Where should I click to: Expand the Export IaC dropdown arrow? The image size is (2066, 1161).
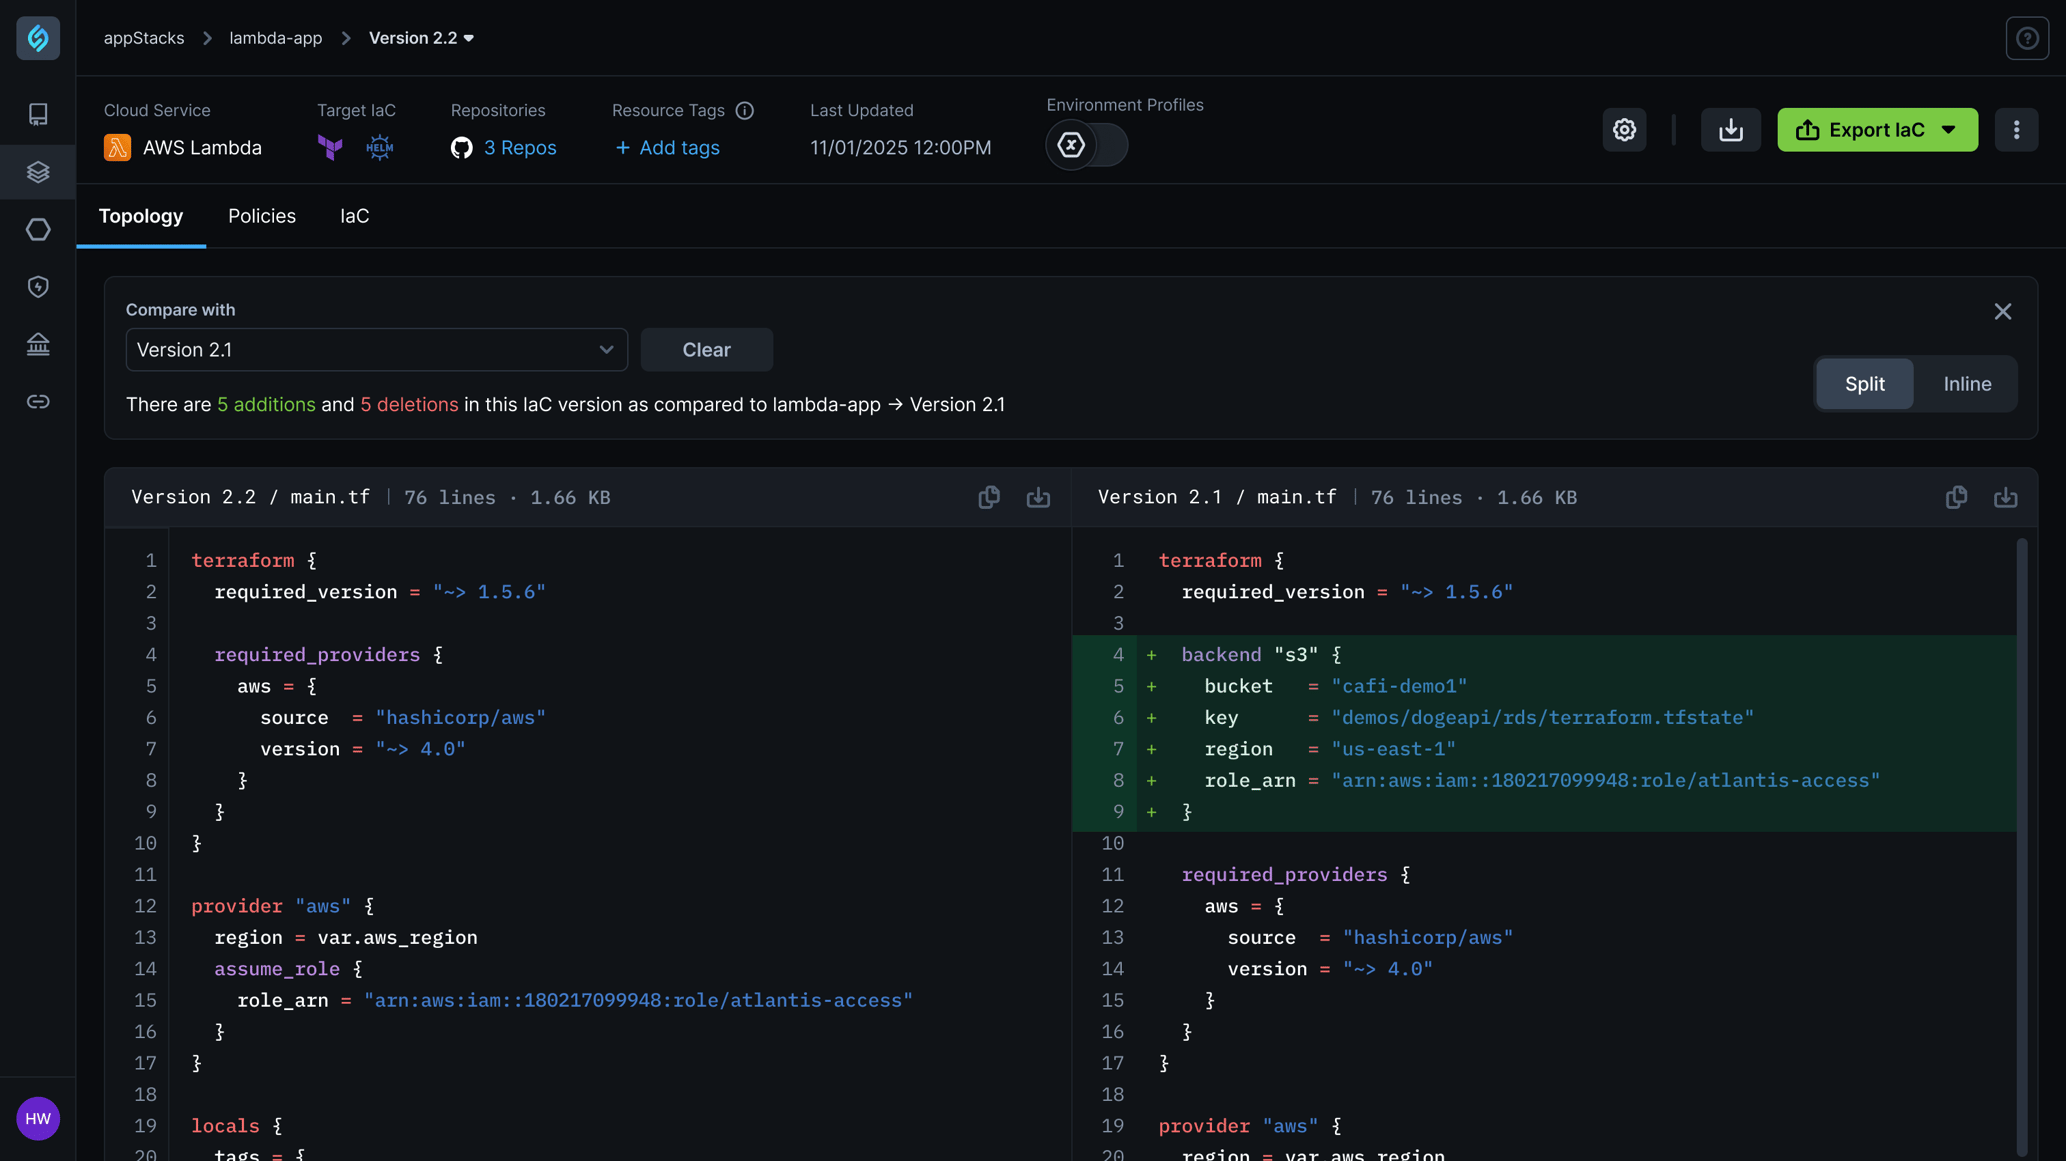(1951, 129)
